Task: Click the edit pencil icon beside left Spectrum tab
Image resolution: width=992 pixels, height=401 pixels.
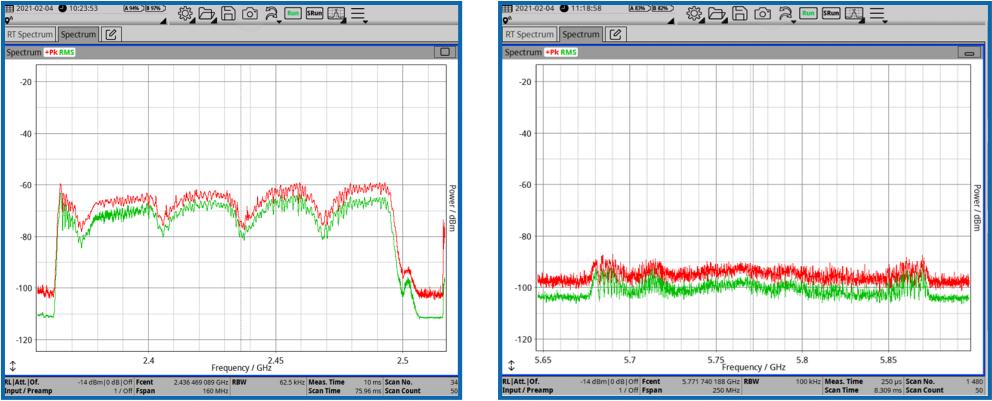Action: pyautogui.click(x=111, y=34)
